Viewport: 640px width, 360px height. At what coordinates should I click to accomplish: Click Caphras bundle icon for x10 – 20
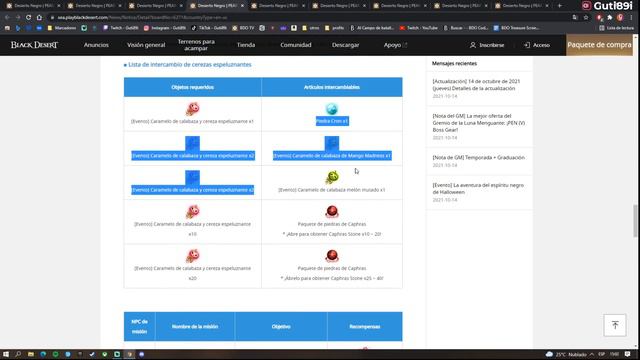(x=332, y=211)
